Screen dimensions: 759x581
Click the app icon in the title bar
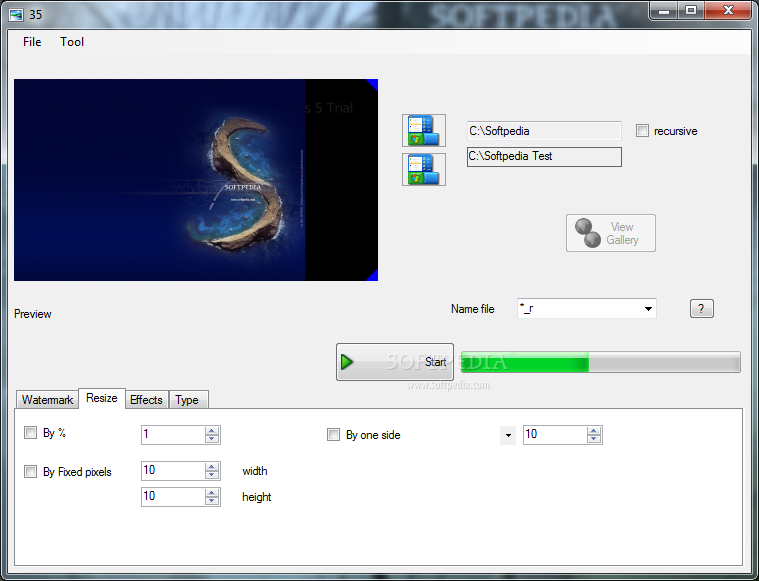(16, 15)
